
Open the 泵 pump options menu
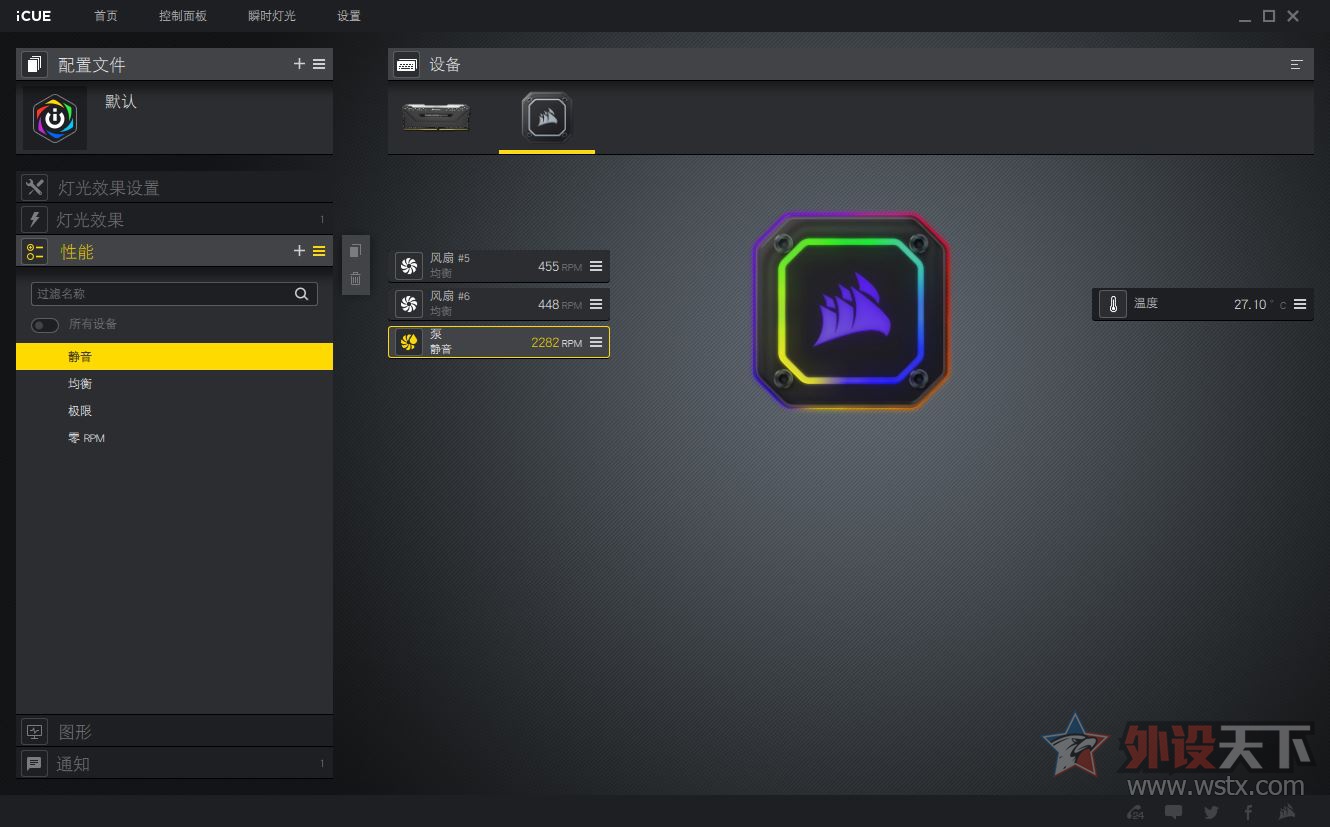tap(596, 342)
